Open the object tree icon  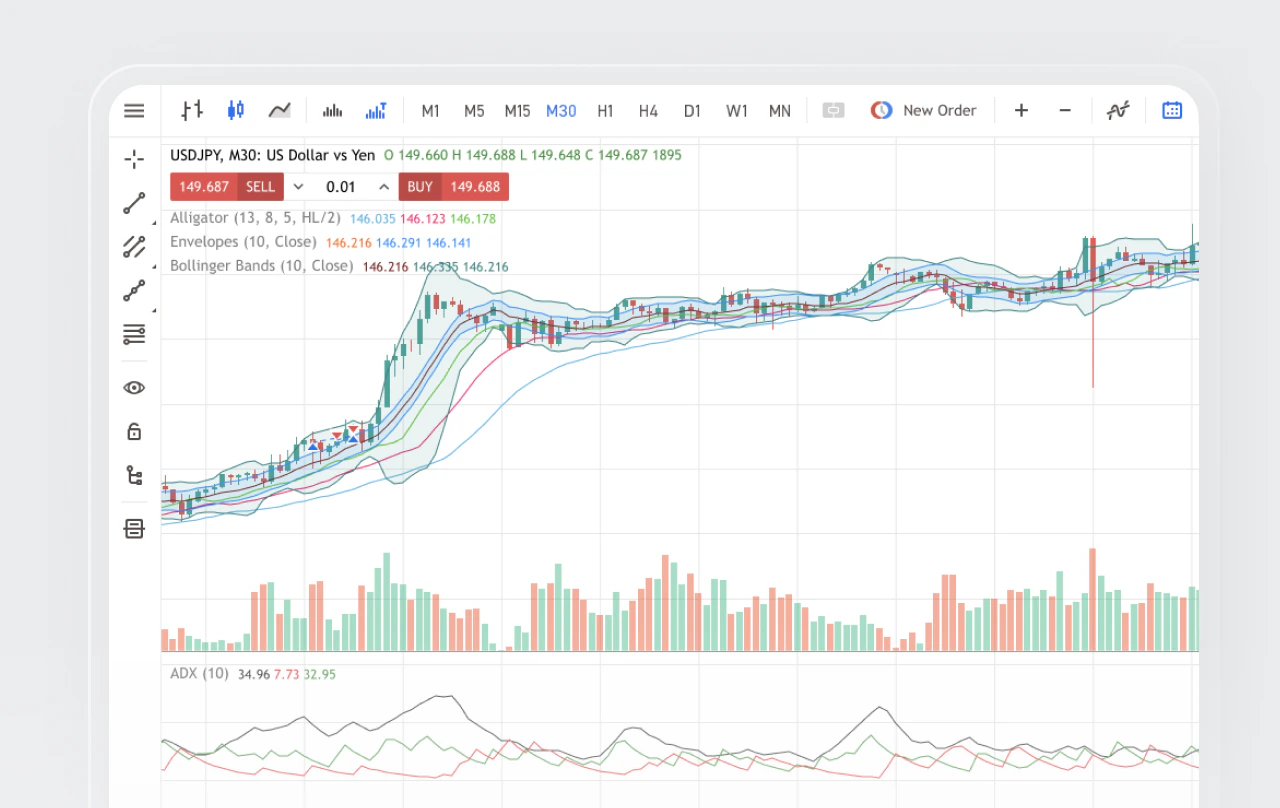[x=134, y=475]
